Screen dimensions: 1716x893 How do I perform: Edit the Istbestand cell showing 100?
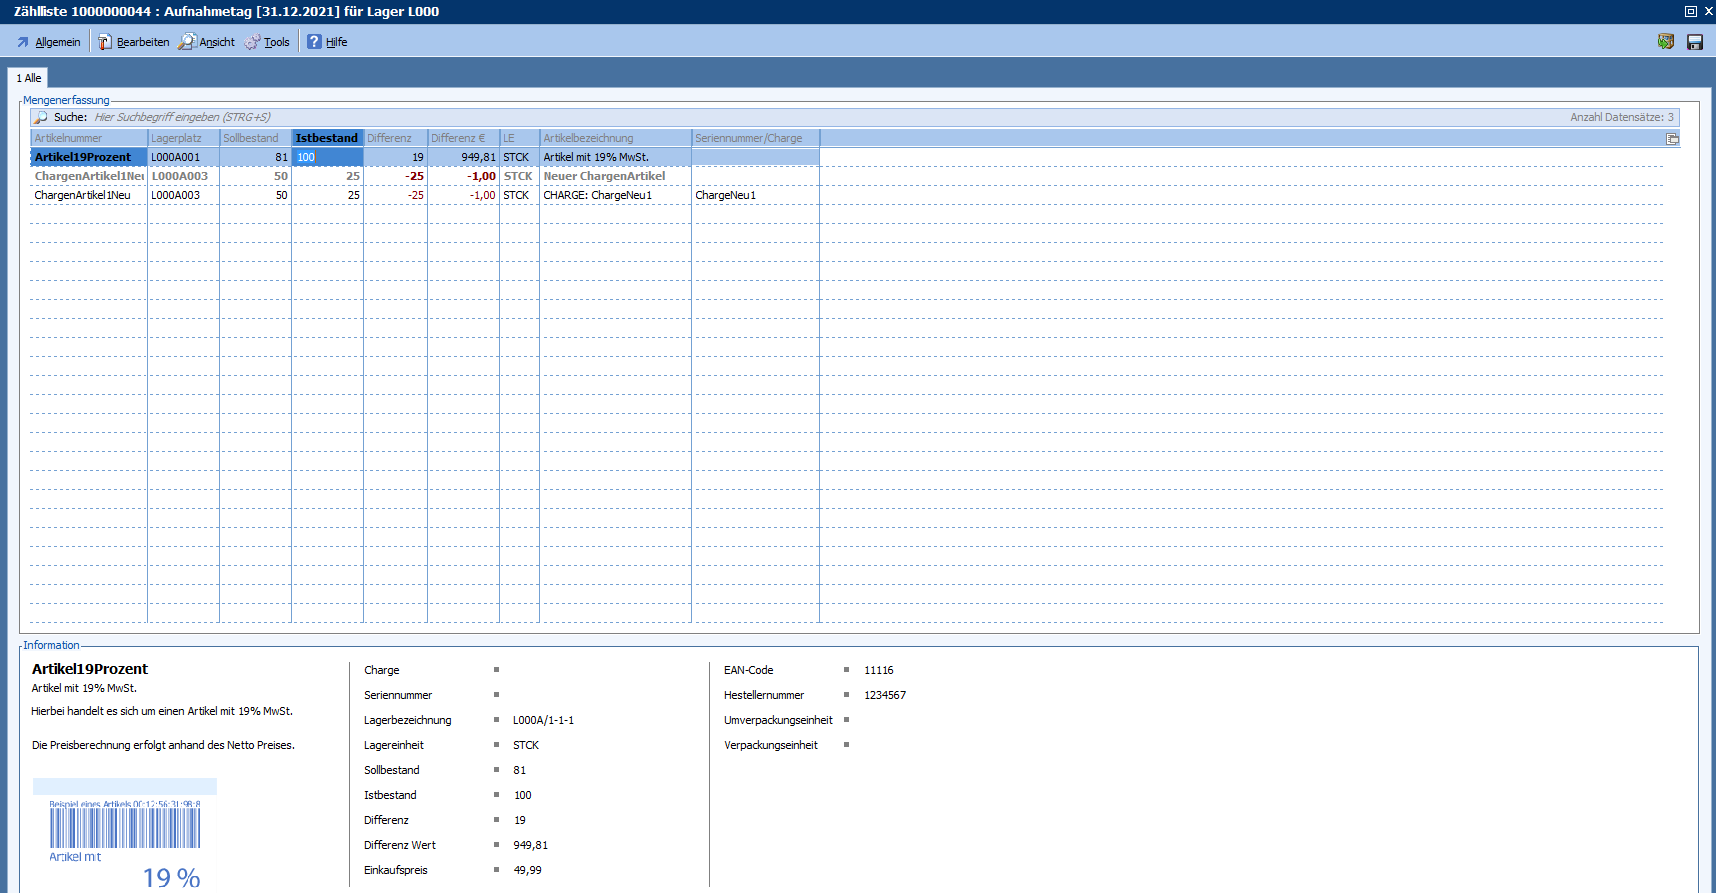(327, 157)
